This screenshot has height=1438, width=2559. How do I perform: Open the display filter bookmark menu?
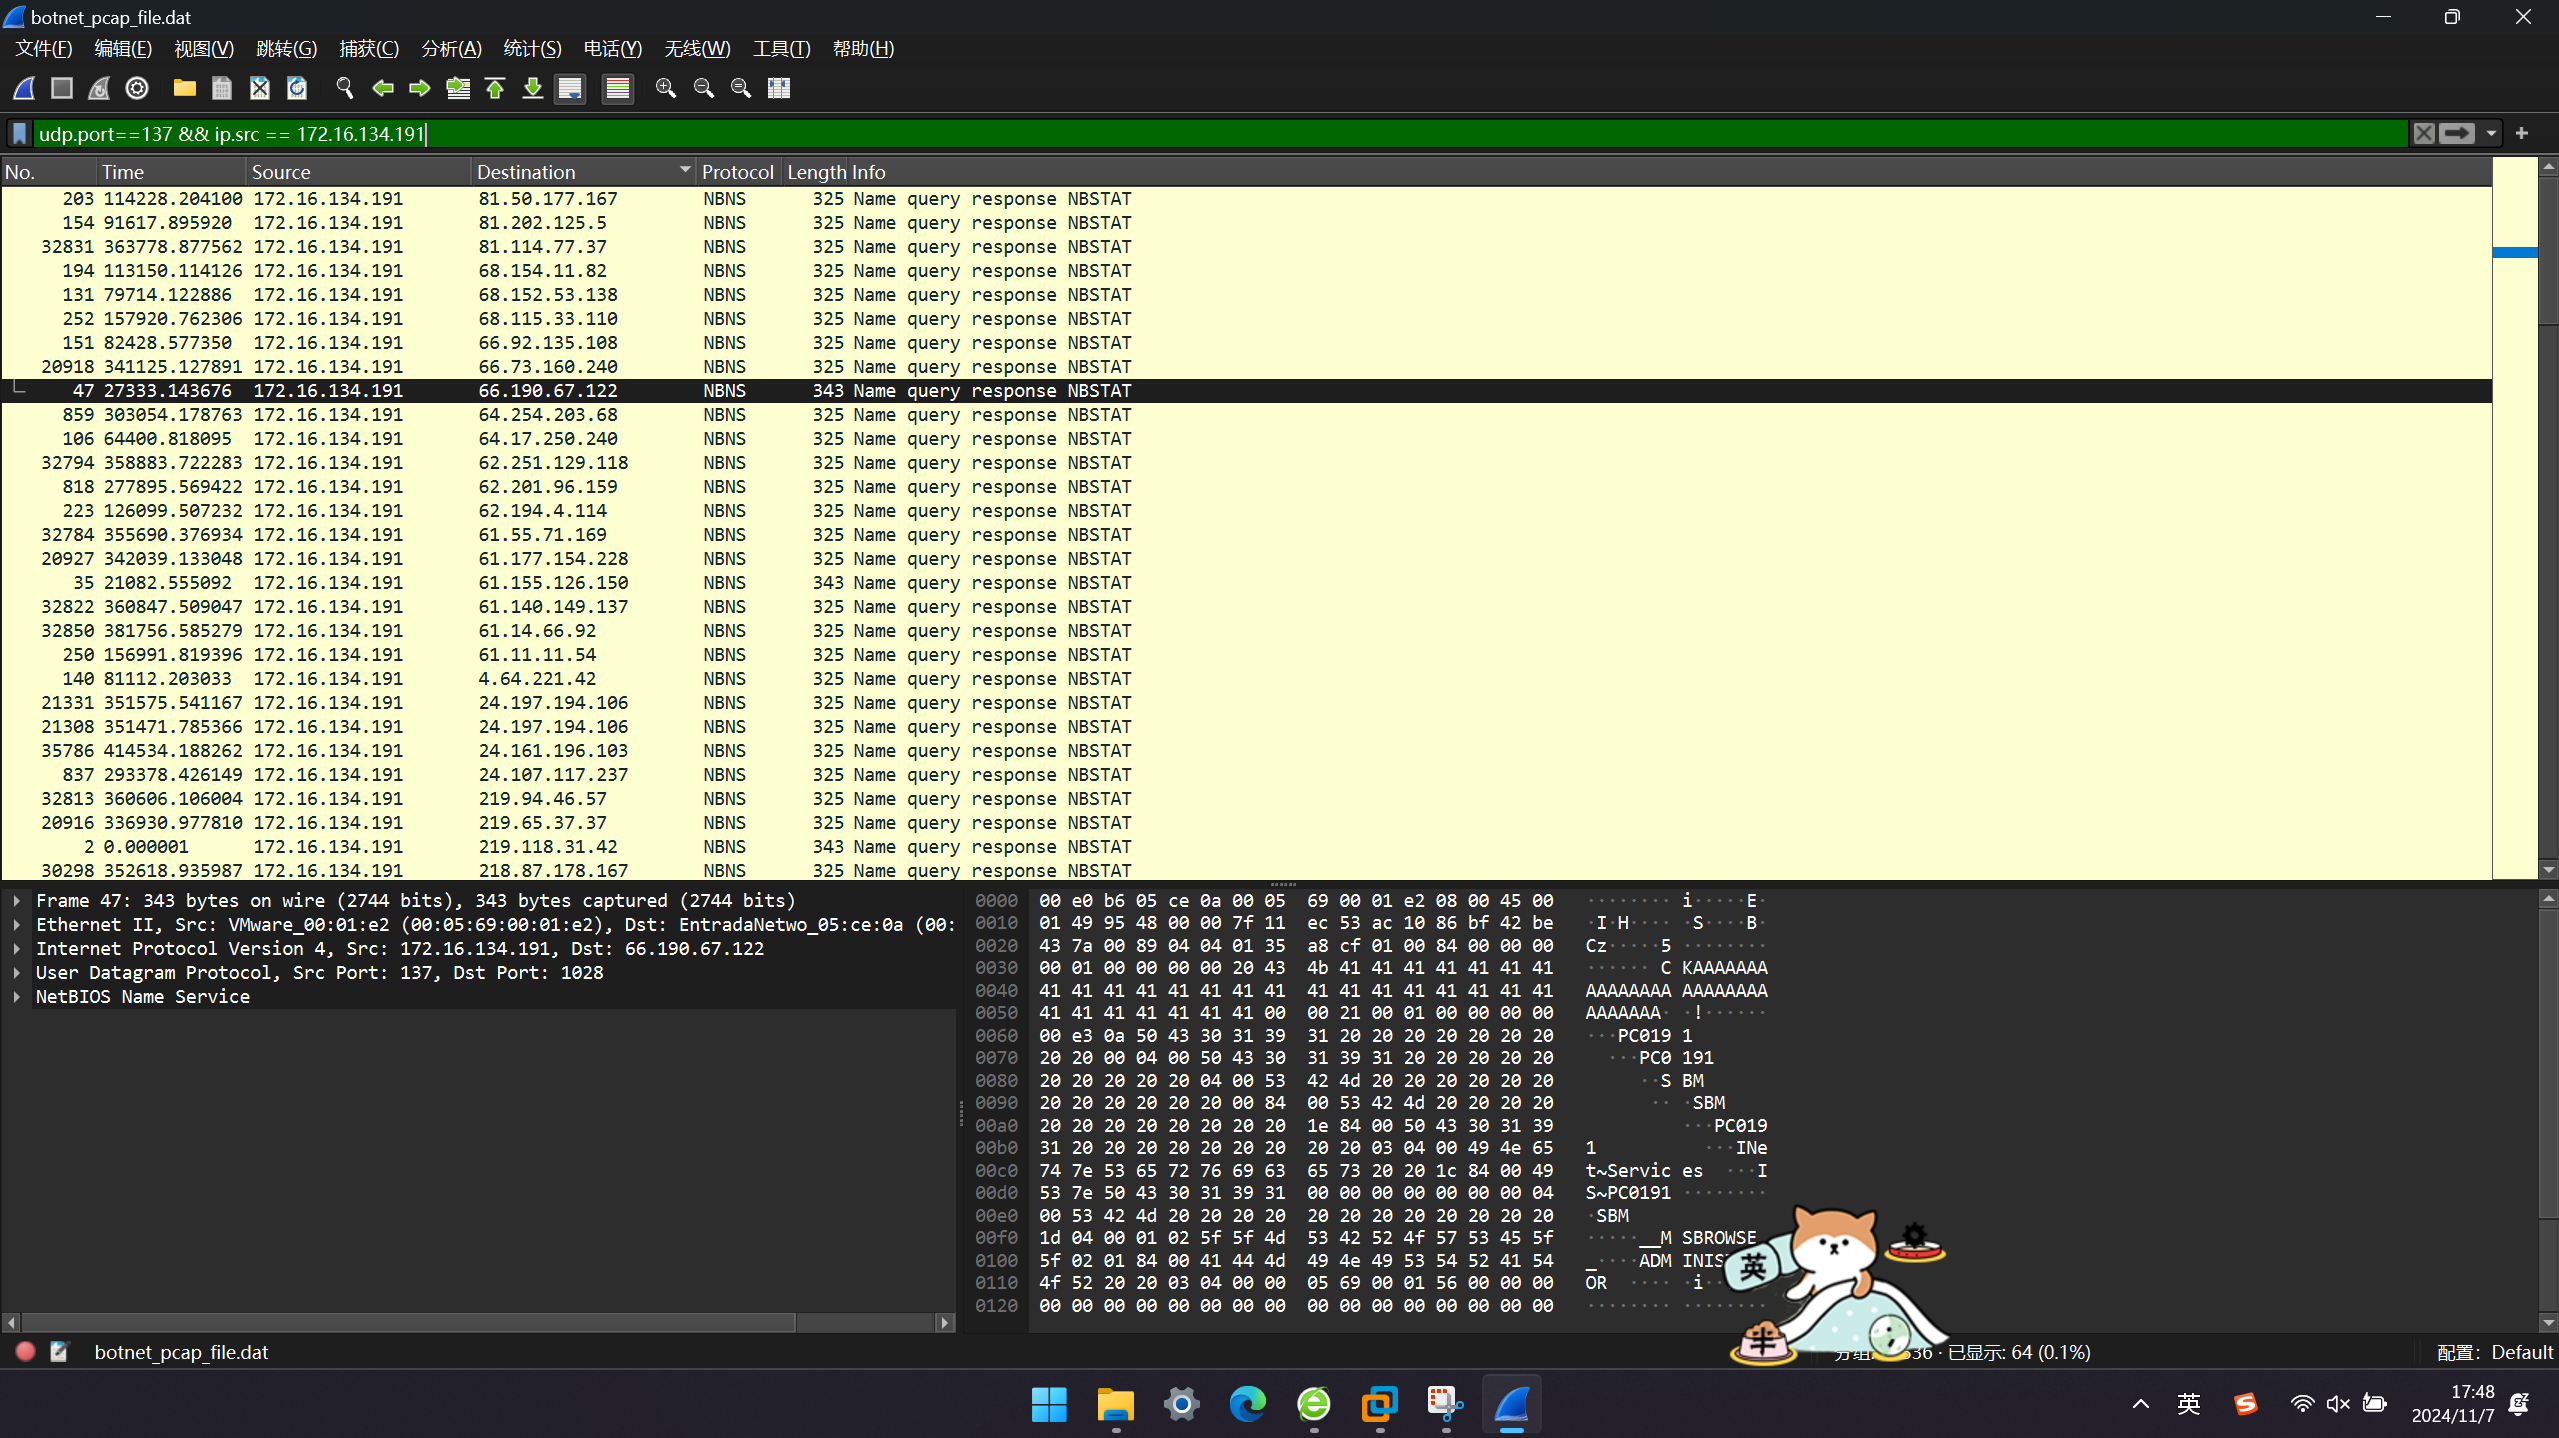click(x=19, y=133)
